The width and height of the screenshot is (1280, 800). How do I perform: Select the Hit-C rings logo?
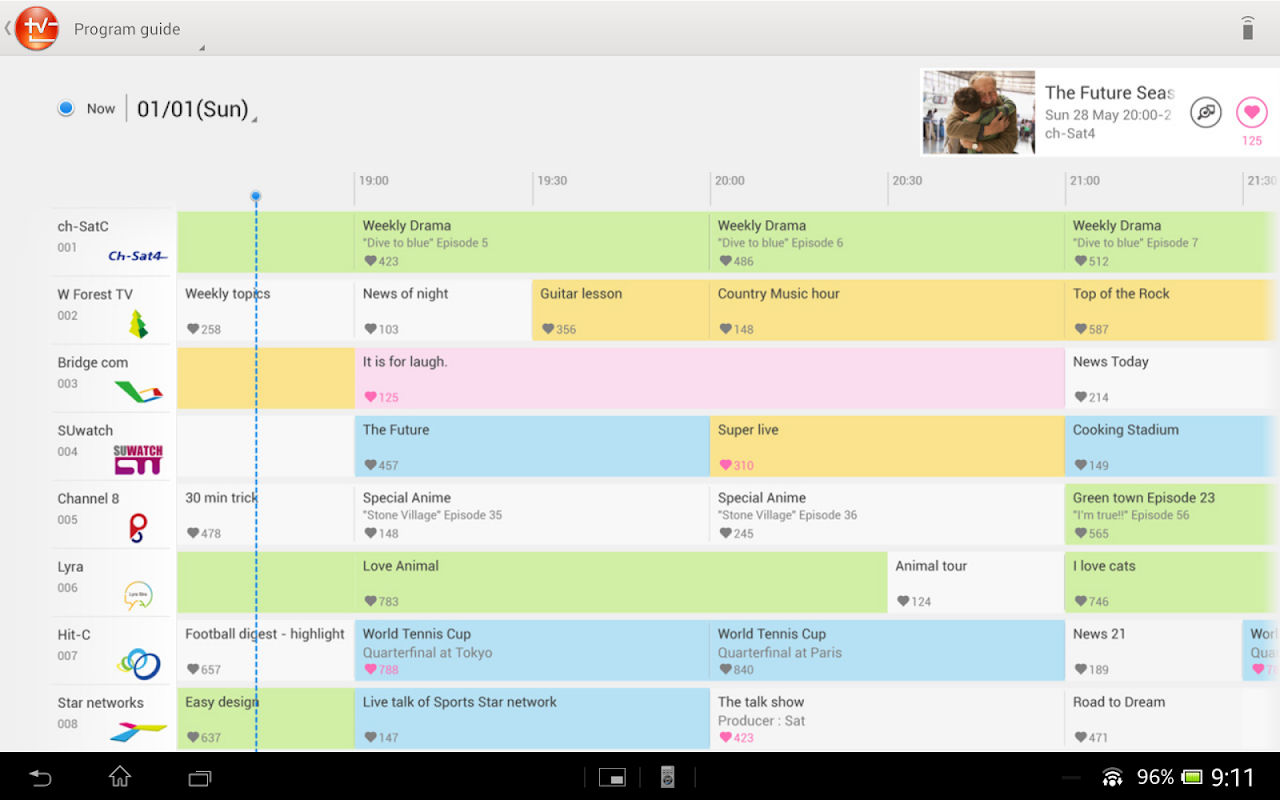[x=139, y=663]
